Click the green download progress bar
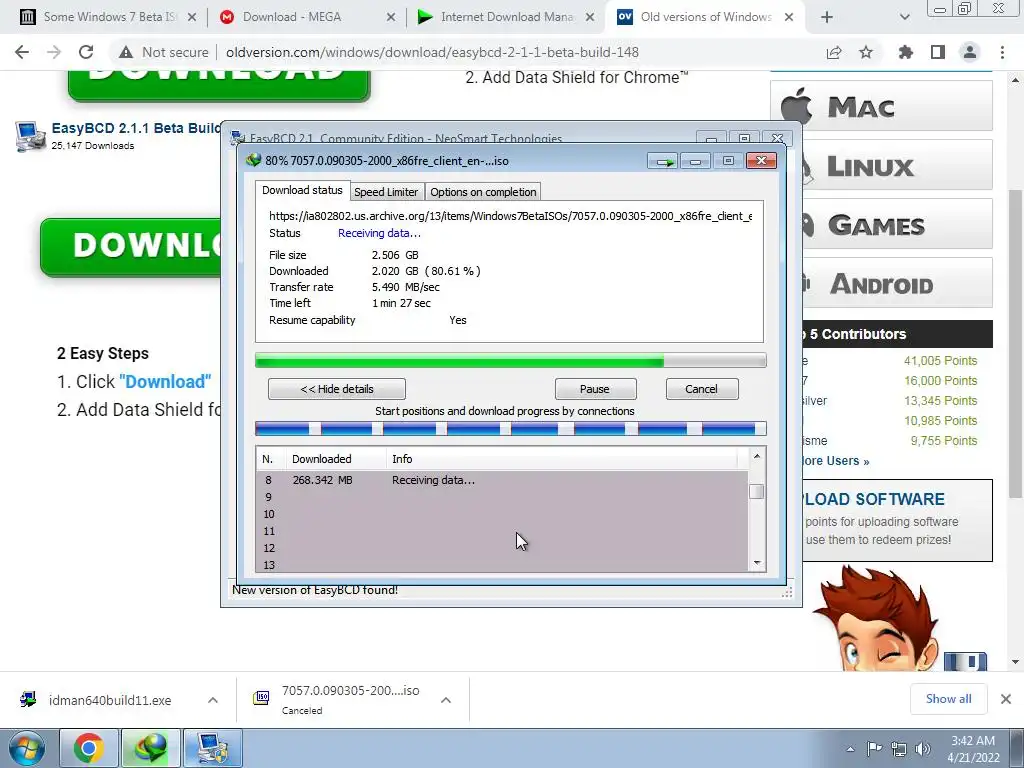Image resolution: width=1024 pixels, height=768 pixels. [510, 360]
